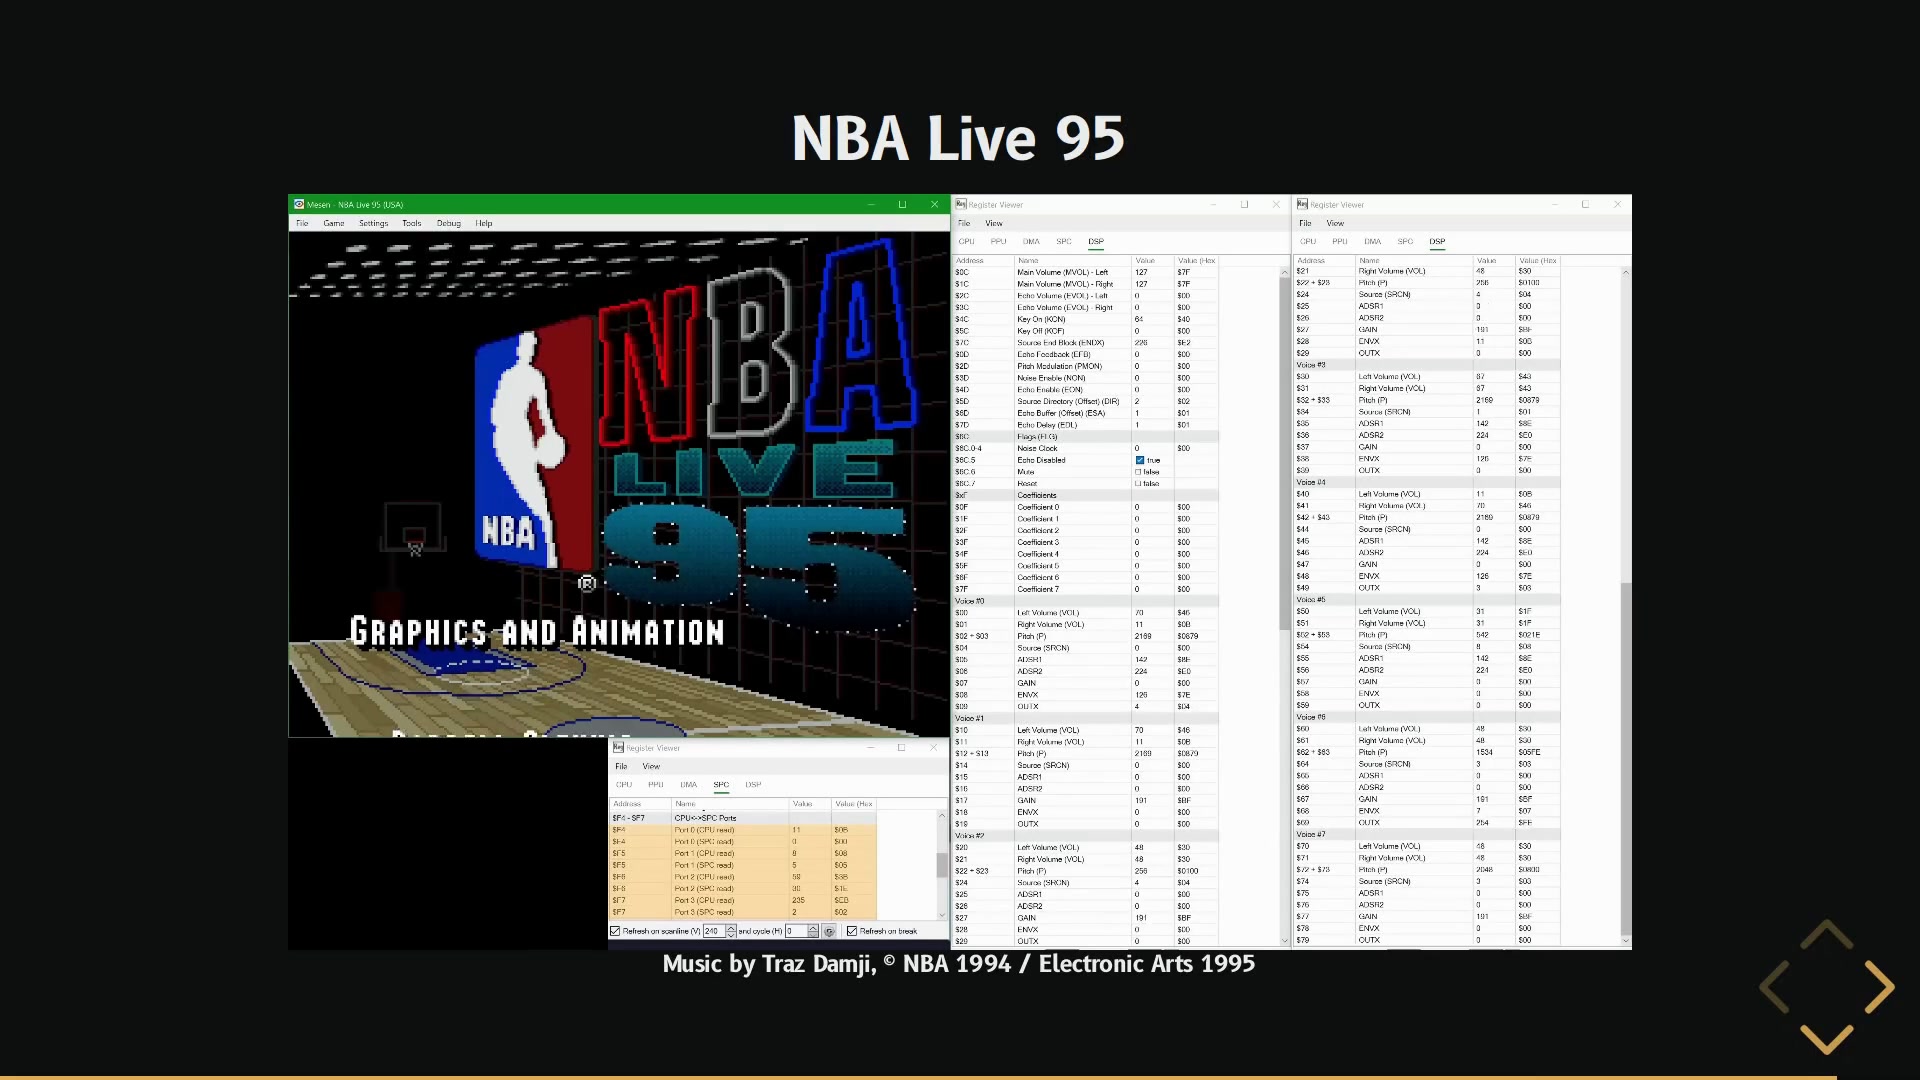Switch to CPU tab in bottom Register Viewer

pyautogui.click(x=624, y=785)
